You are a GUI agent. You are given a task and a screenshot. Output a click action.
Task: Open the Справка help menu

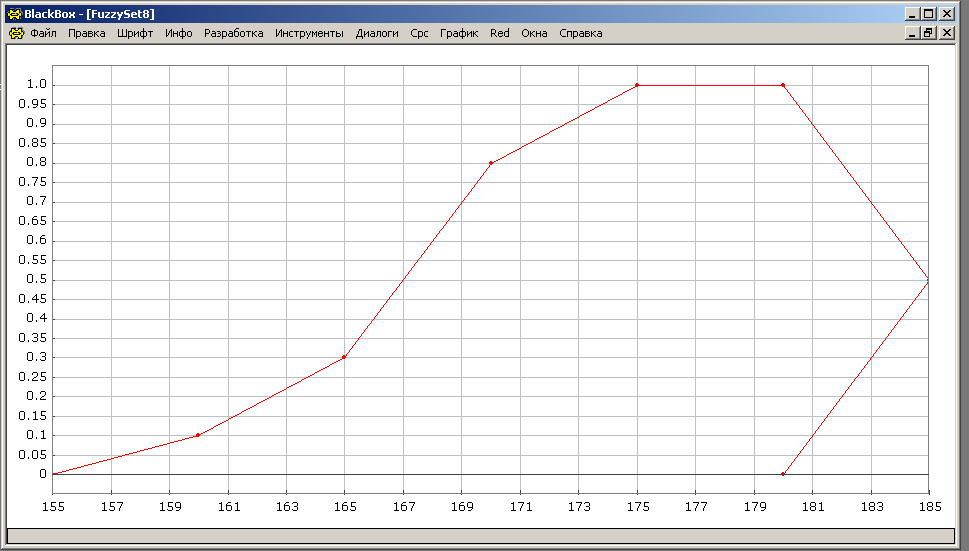click(x=580, y=33)
